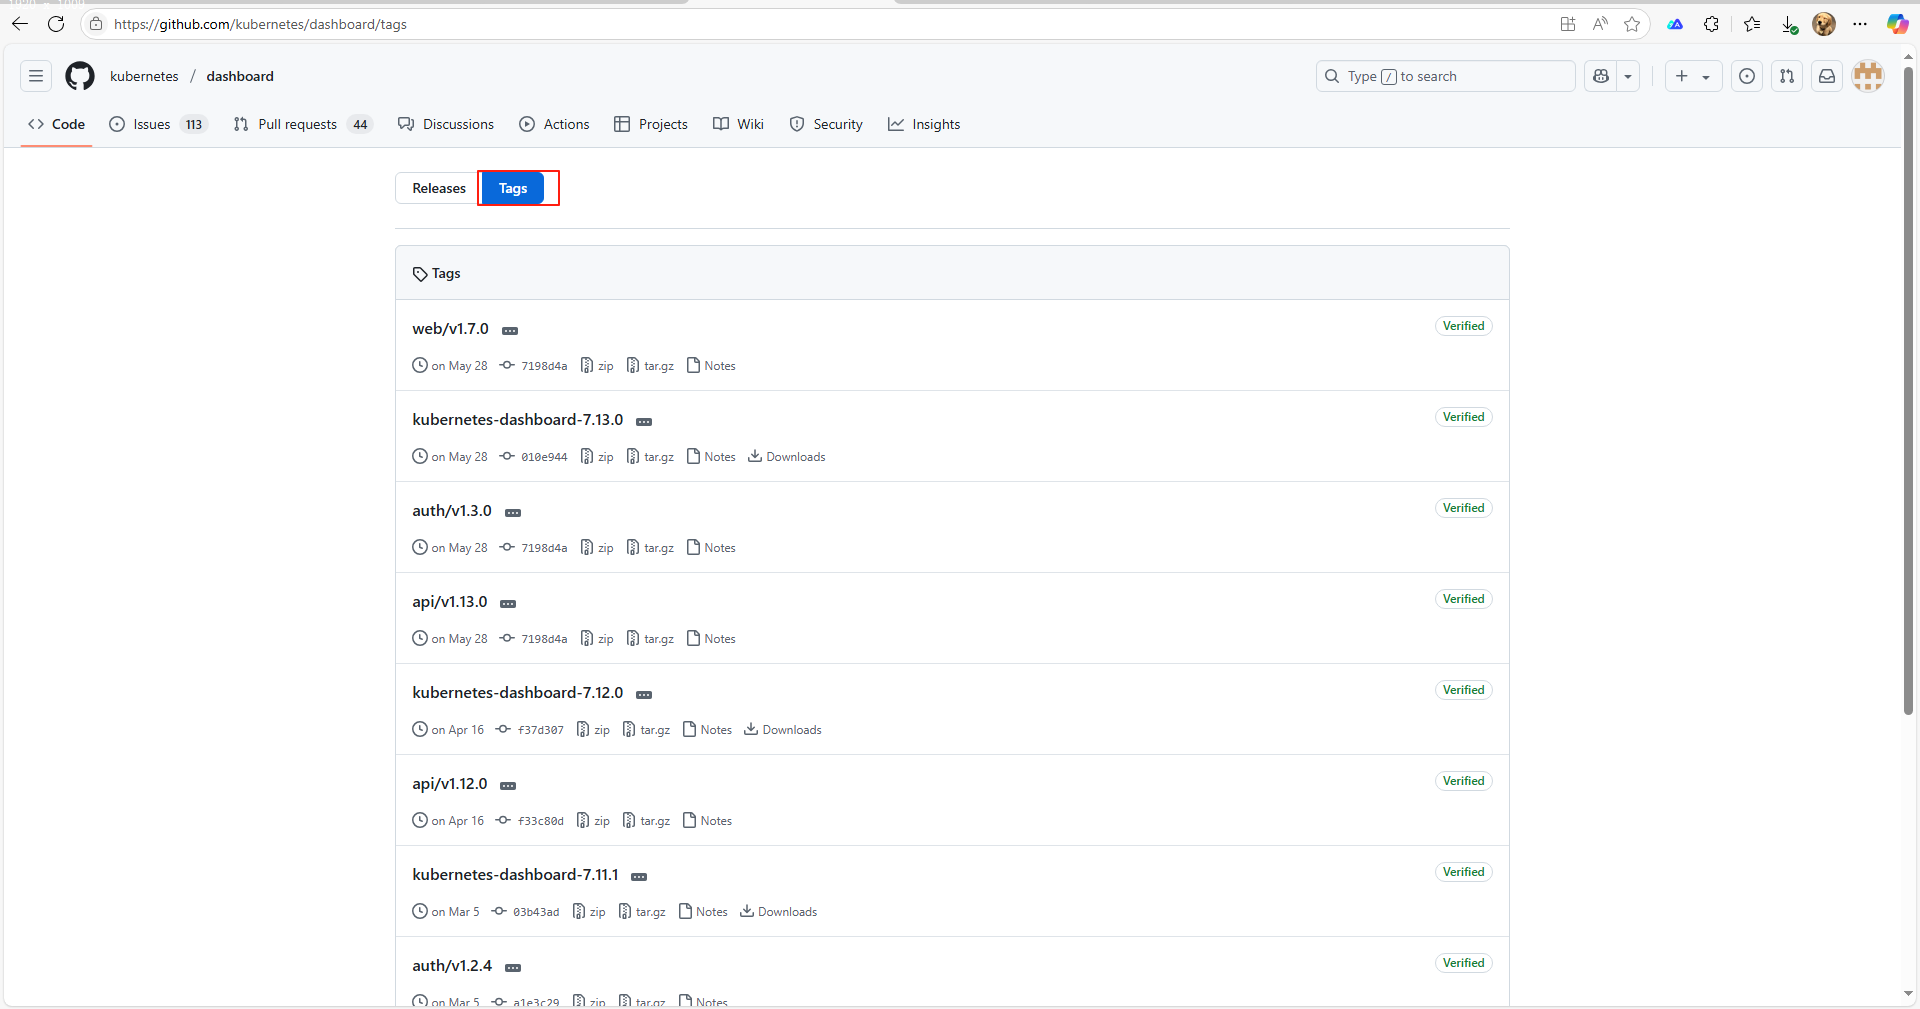Viewport: 1920px width, 1009px height.
Task: Open the Issues tab
Action: click(x=158, y=124)
